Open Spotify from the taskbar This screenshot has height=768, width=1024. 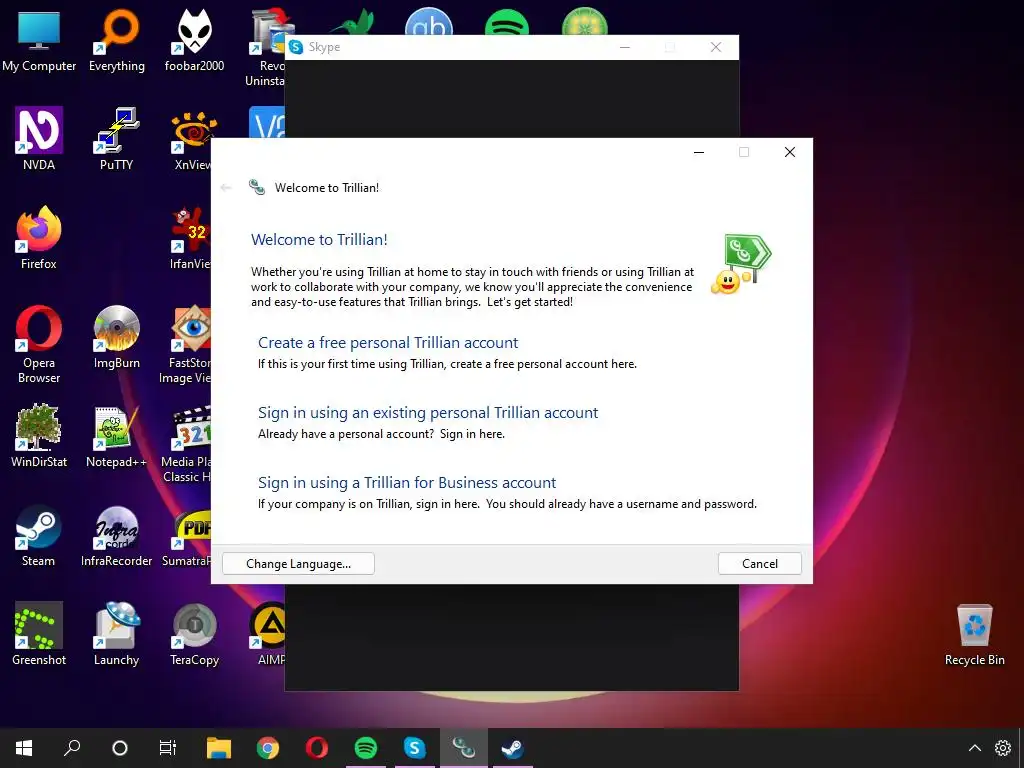tap(366, 748)
